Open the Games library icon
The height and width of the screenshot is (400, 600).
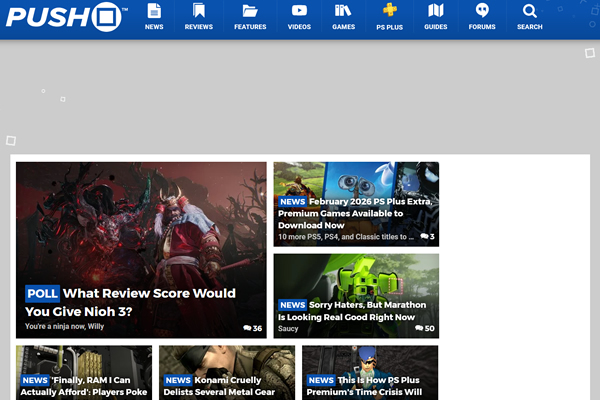click(343, 11)
